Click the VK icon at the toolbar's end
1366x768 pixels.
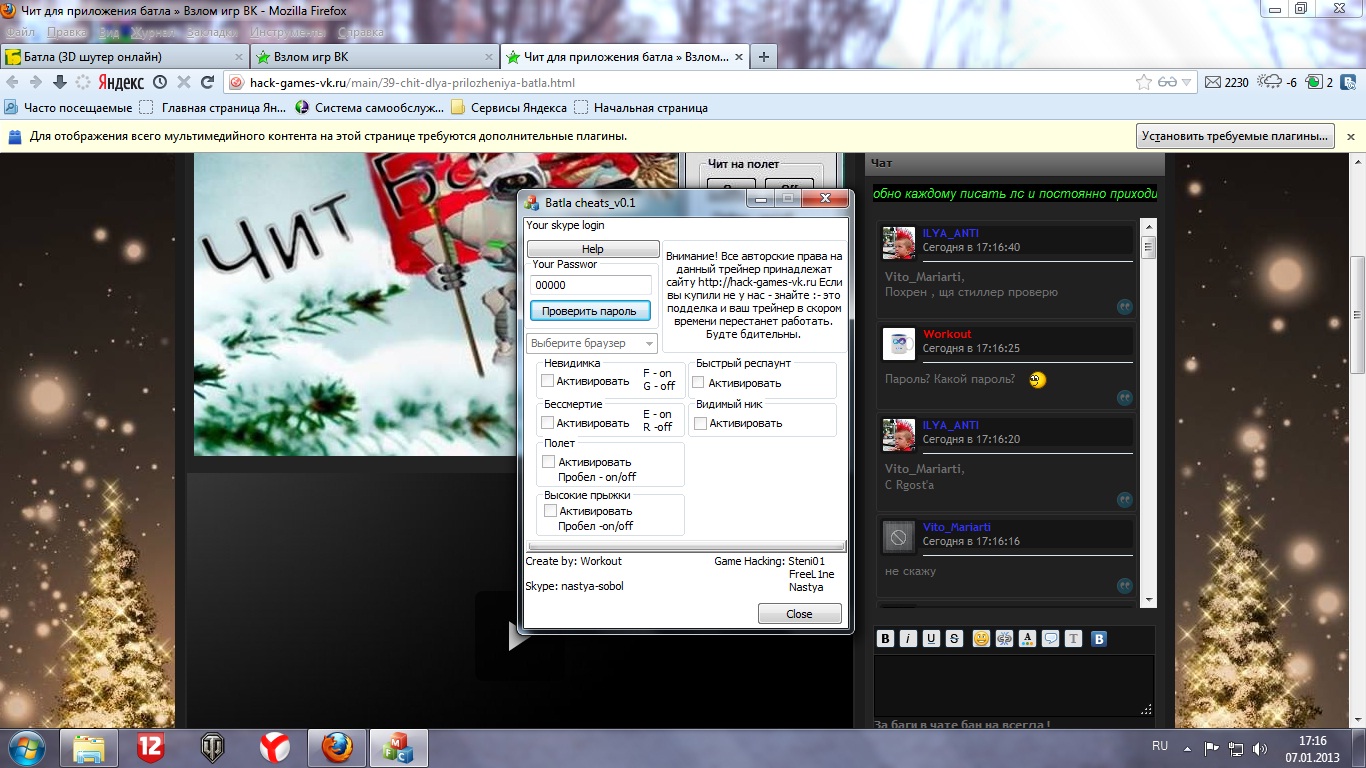click(x=1348, y=82)
